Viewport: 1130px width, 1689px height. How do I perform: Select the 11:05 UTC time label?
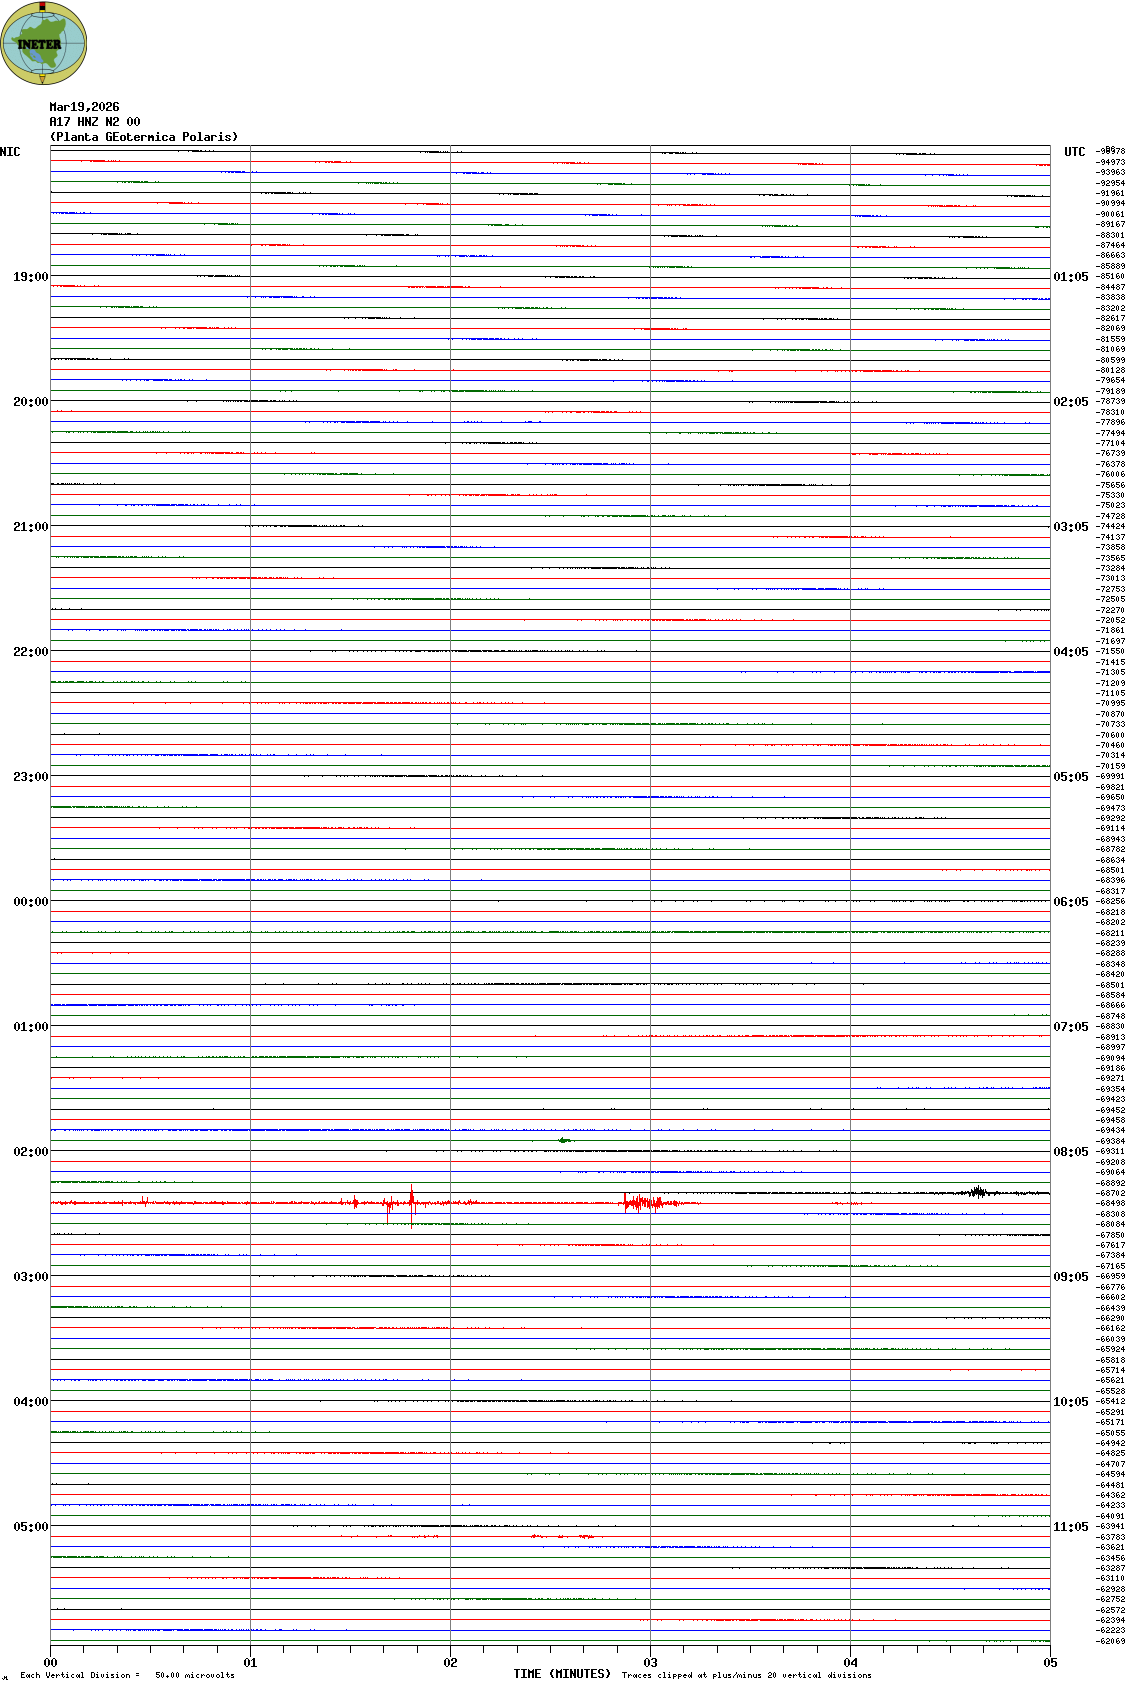click(1070, 1527)
